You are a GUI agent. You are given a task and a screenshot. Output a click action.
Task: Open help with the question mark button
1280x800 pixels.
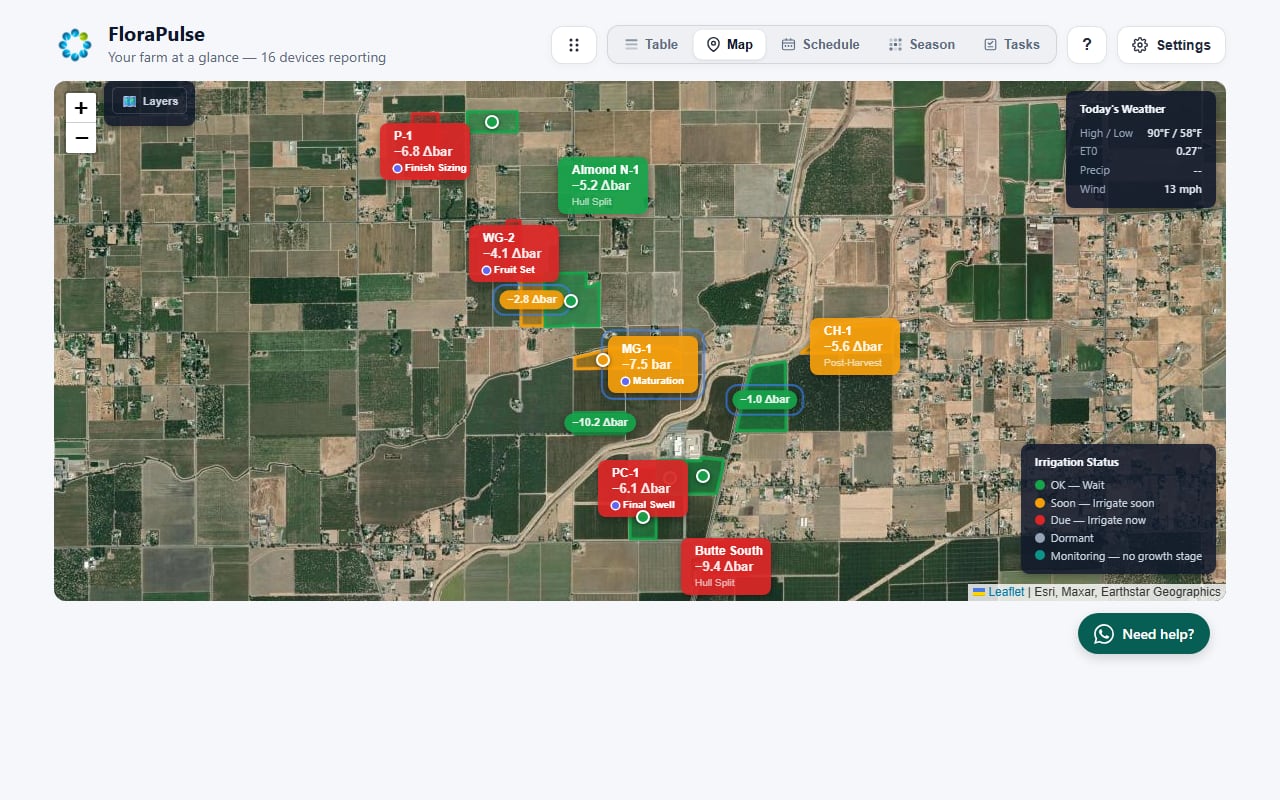click(1087, 45)
